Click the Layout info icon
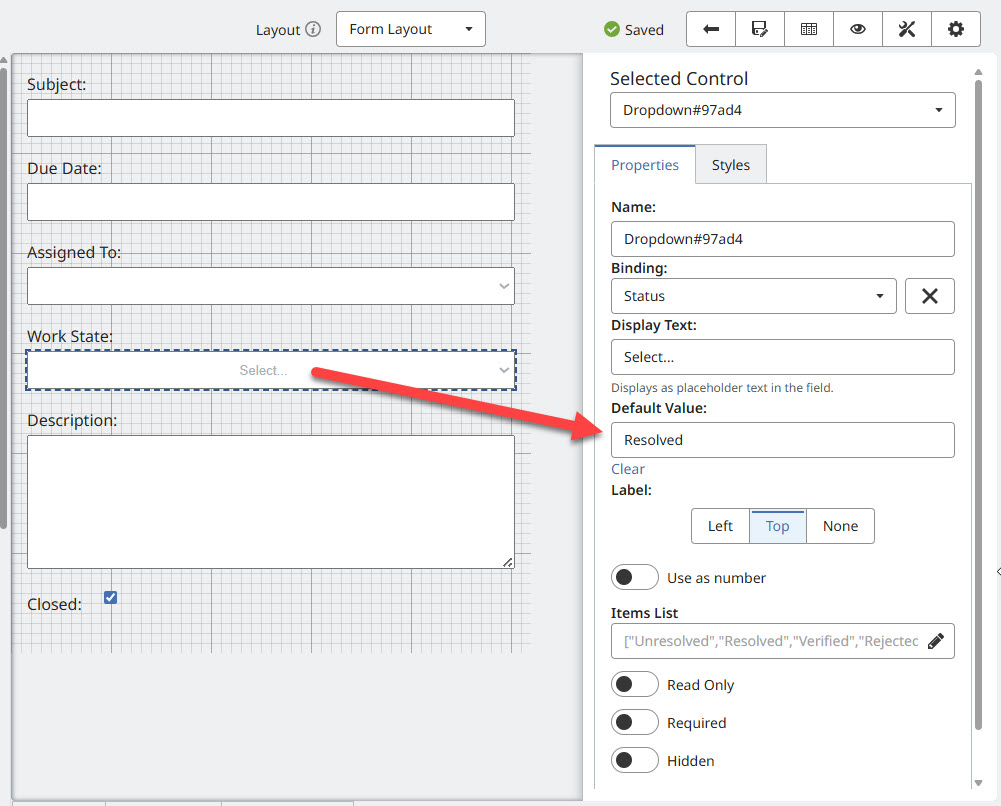The height and width of the screenshot is (806, 1001). tap(313, 29)
